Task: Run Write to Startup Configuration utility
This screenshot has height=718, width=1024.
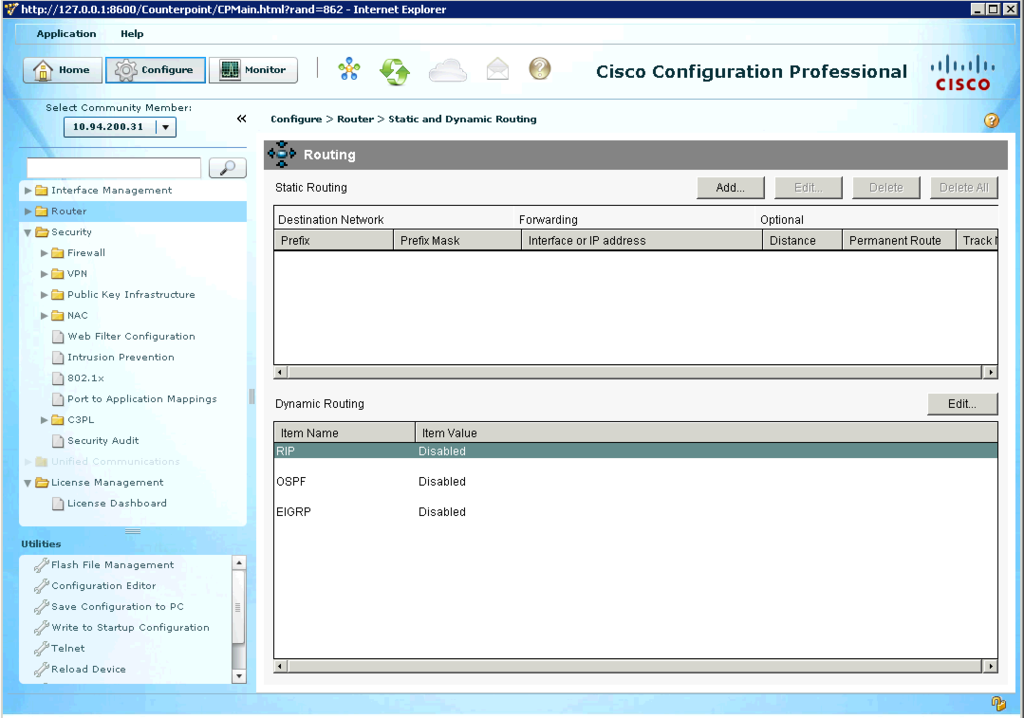Action: click(130, 627)
